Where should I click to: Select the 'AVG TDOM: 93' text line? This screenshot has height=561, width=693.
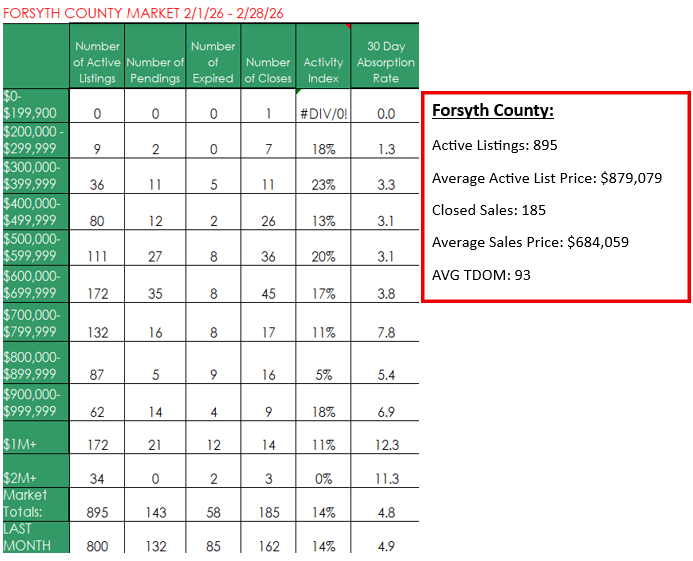tap(481, 274)
